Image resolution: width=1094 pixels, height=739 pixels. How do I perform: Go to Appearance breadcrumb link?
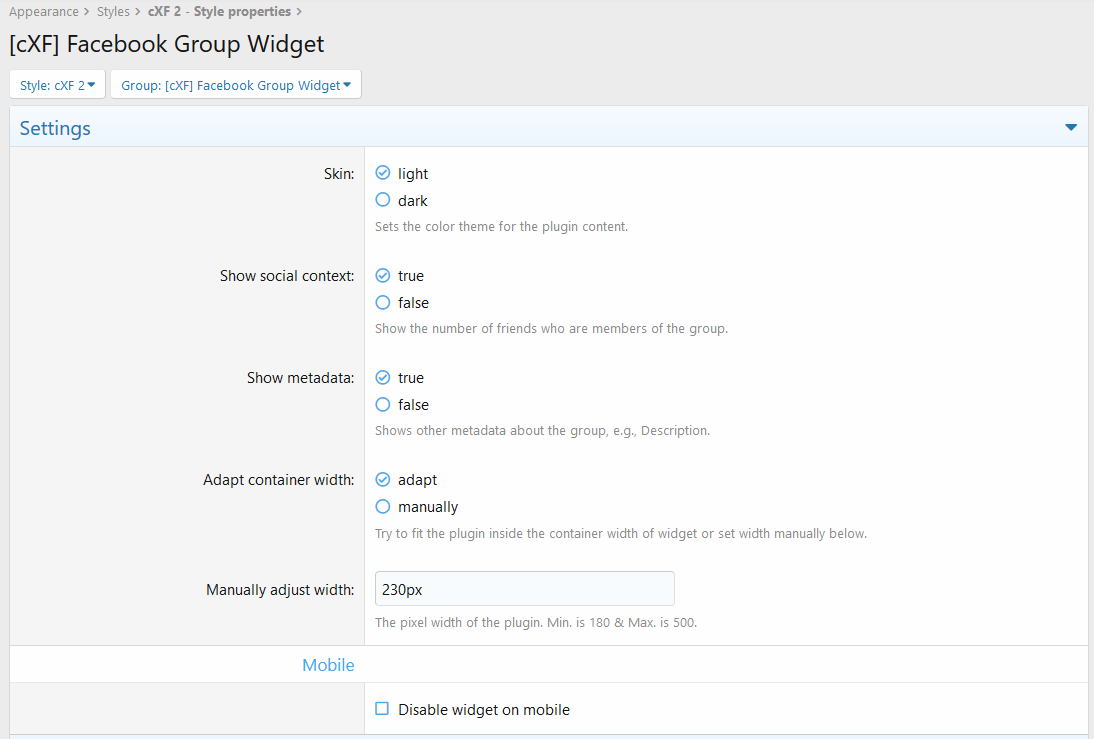(x=44, y=12)
